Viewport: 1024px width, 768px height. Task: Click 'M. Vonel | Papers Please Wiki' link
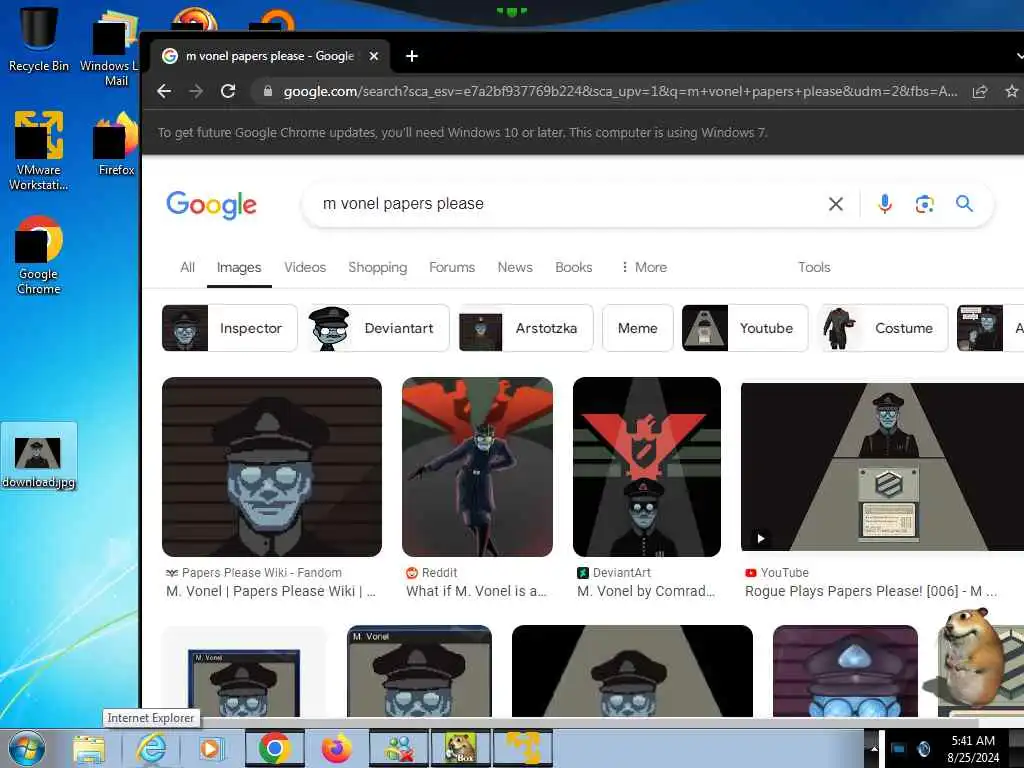[x=270, y=591]
